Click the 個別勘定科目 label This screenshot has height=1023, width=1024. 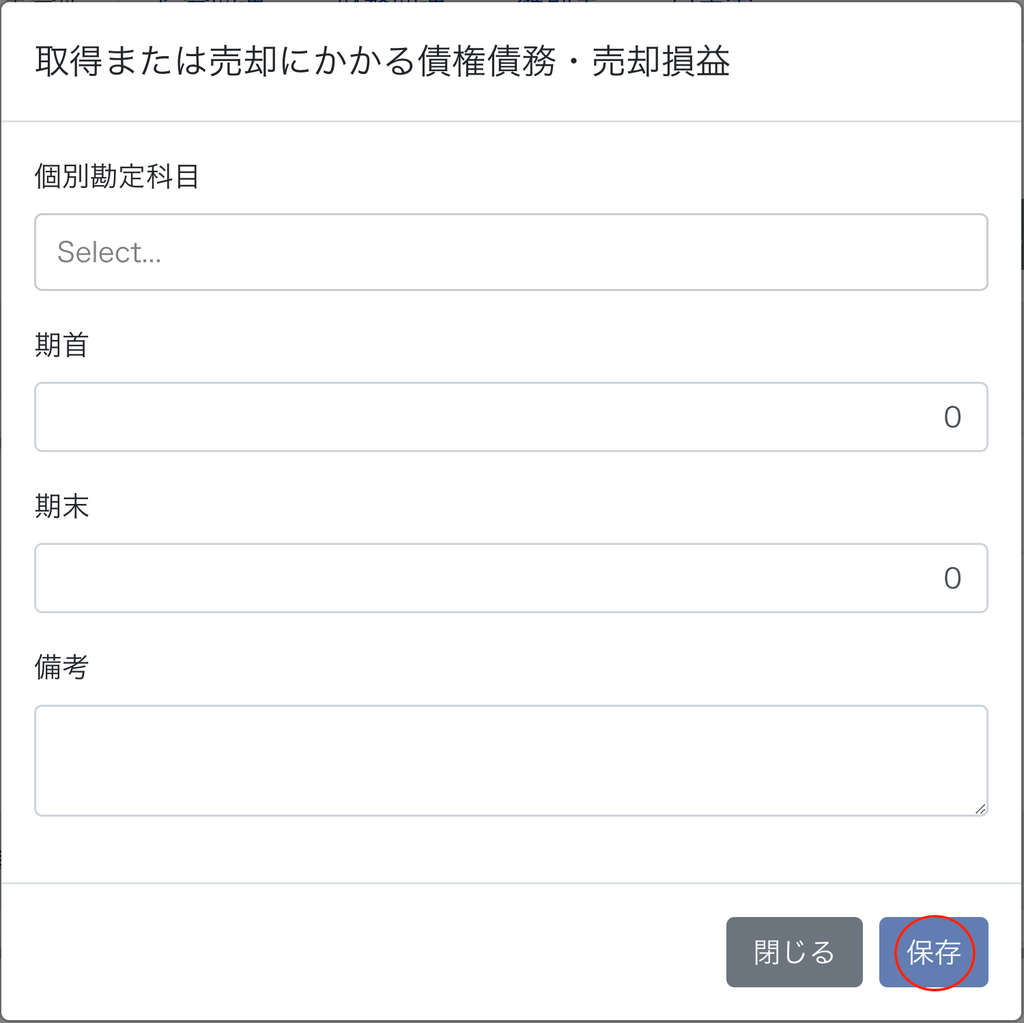[118, 177]
